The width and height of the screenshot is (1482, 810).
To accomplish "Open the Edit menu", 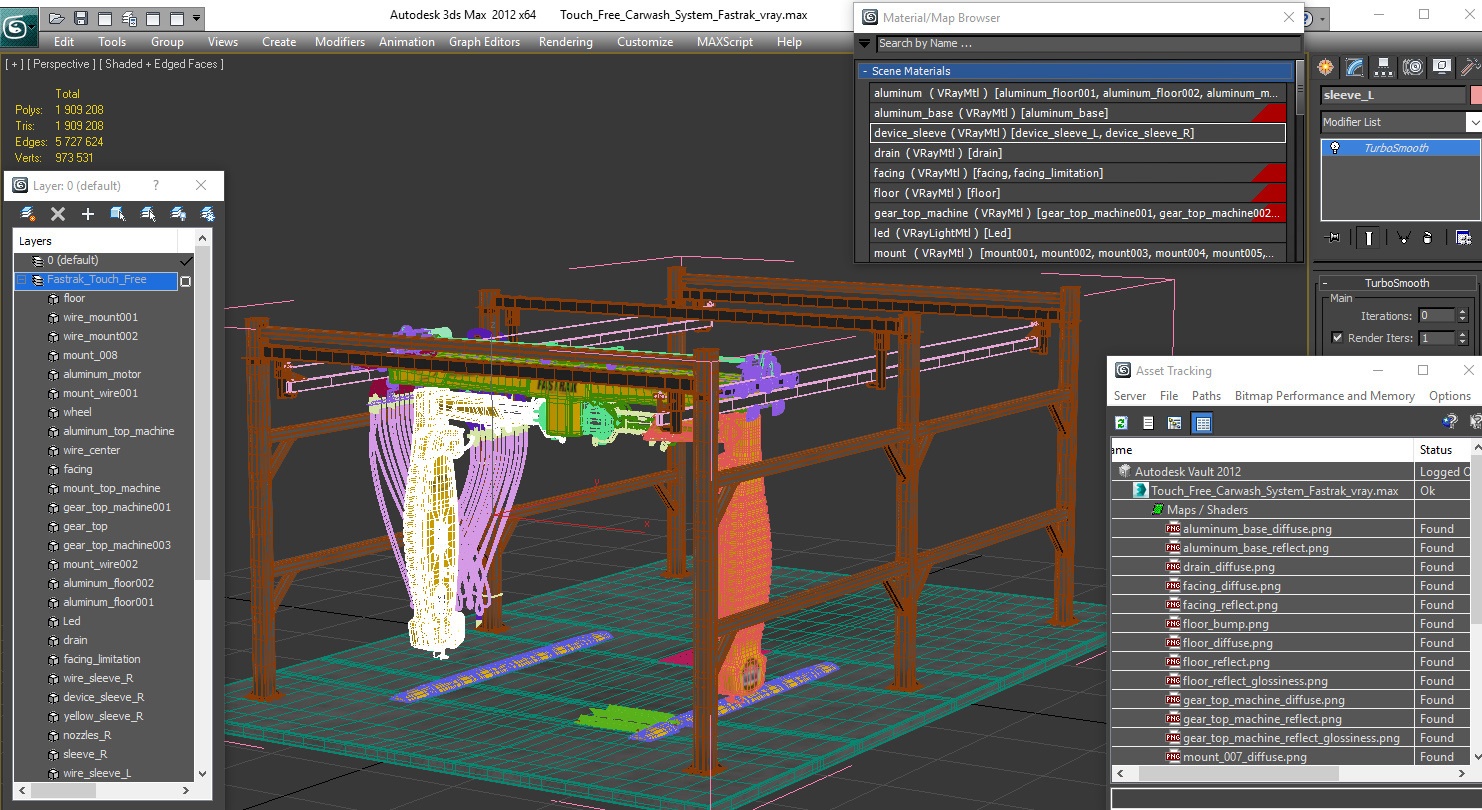I will 64,42.
